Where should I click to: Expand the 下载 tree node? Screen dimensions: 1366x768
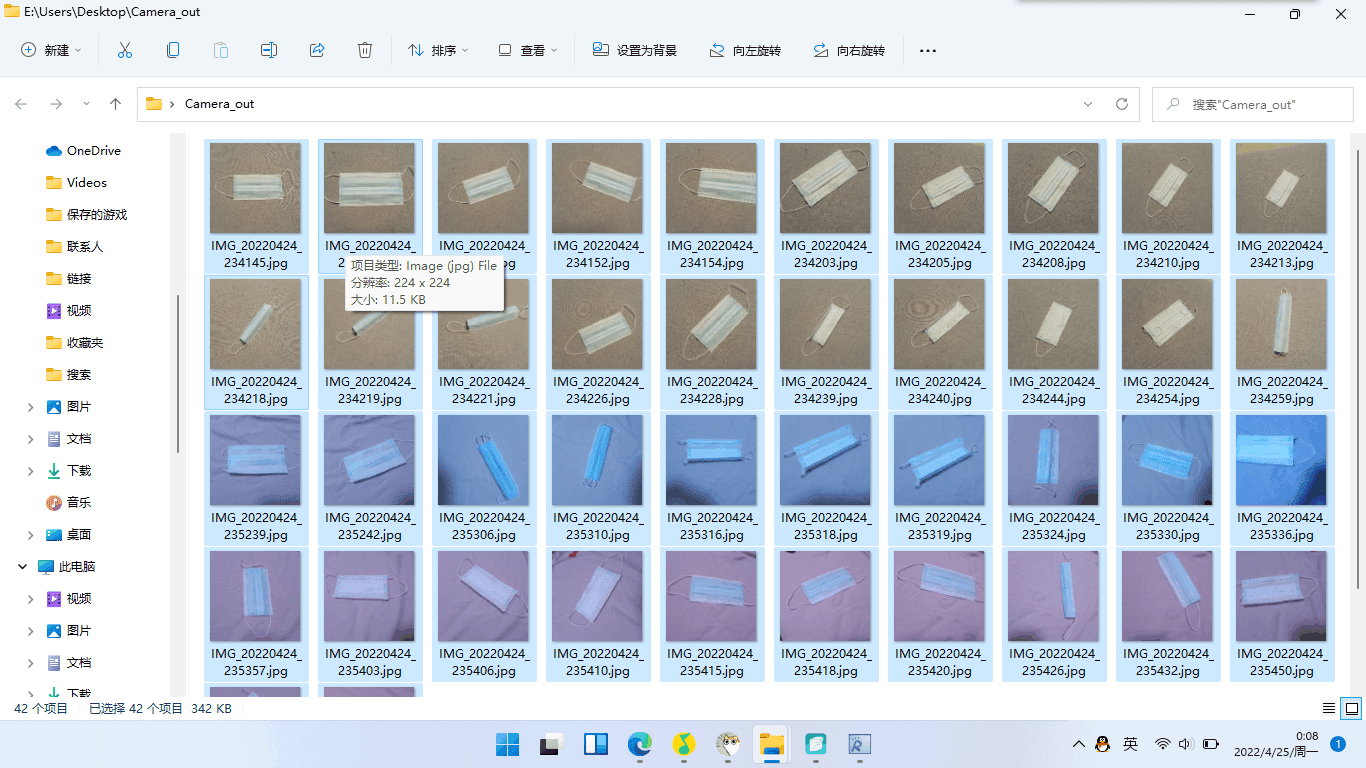point(31,471)
